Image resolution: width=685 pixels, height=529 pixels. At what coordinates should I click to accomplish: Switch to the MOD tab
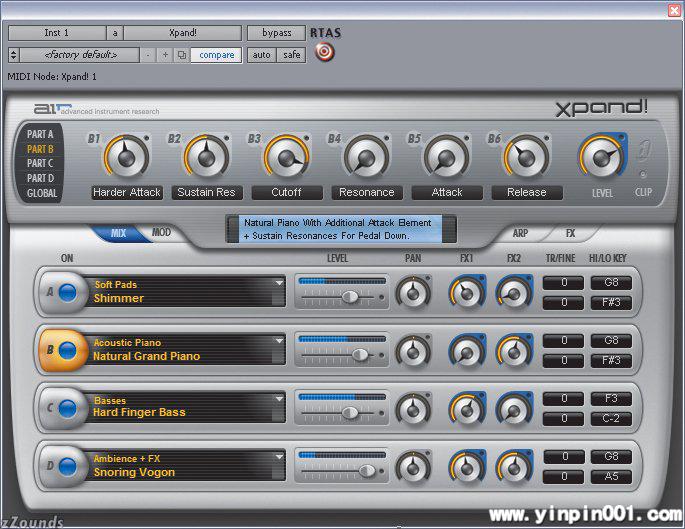click(161, 233)
